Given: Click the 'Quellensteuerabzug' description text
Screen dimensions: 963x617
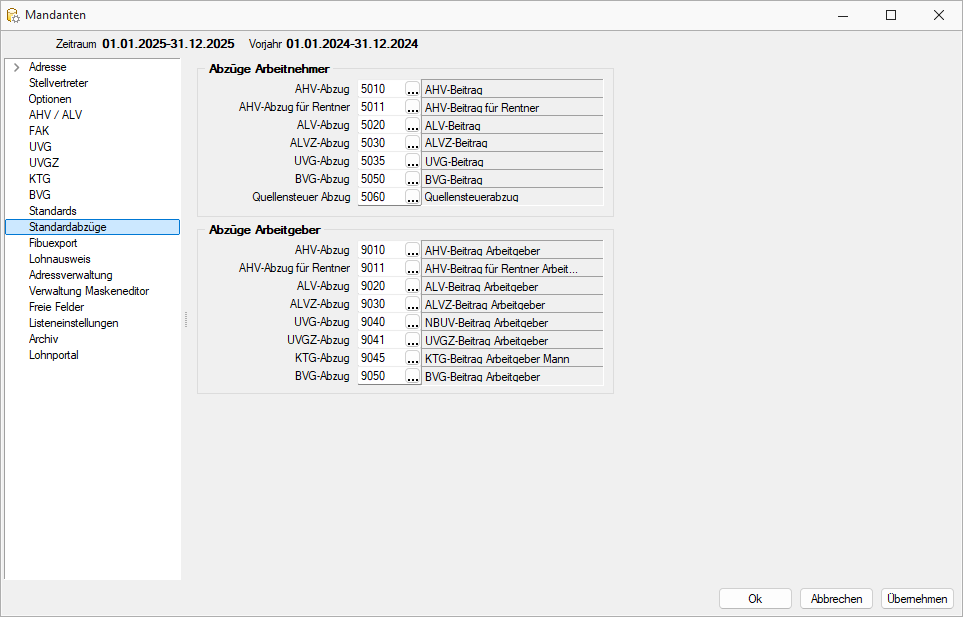Looking at the screenshot, I should tap(472, 197).
